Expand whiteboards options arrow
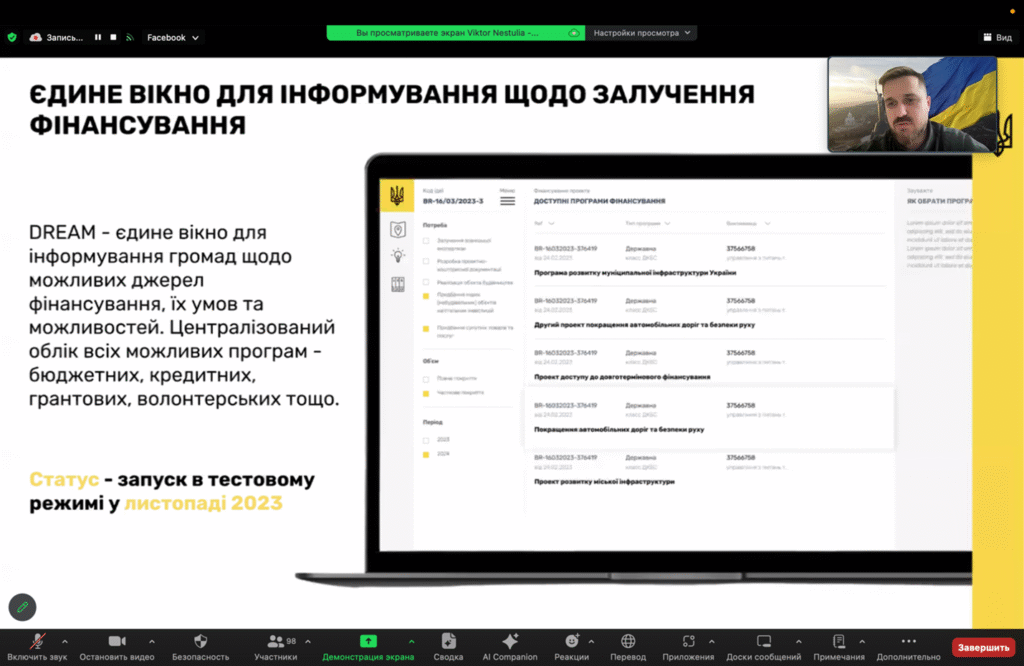This screenshot has height=666, width=1024. (799, 642)
